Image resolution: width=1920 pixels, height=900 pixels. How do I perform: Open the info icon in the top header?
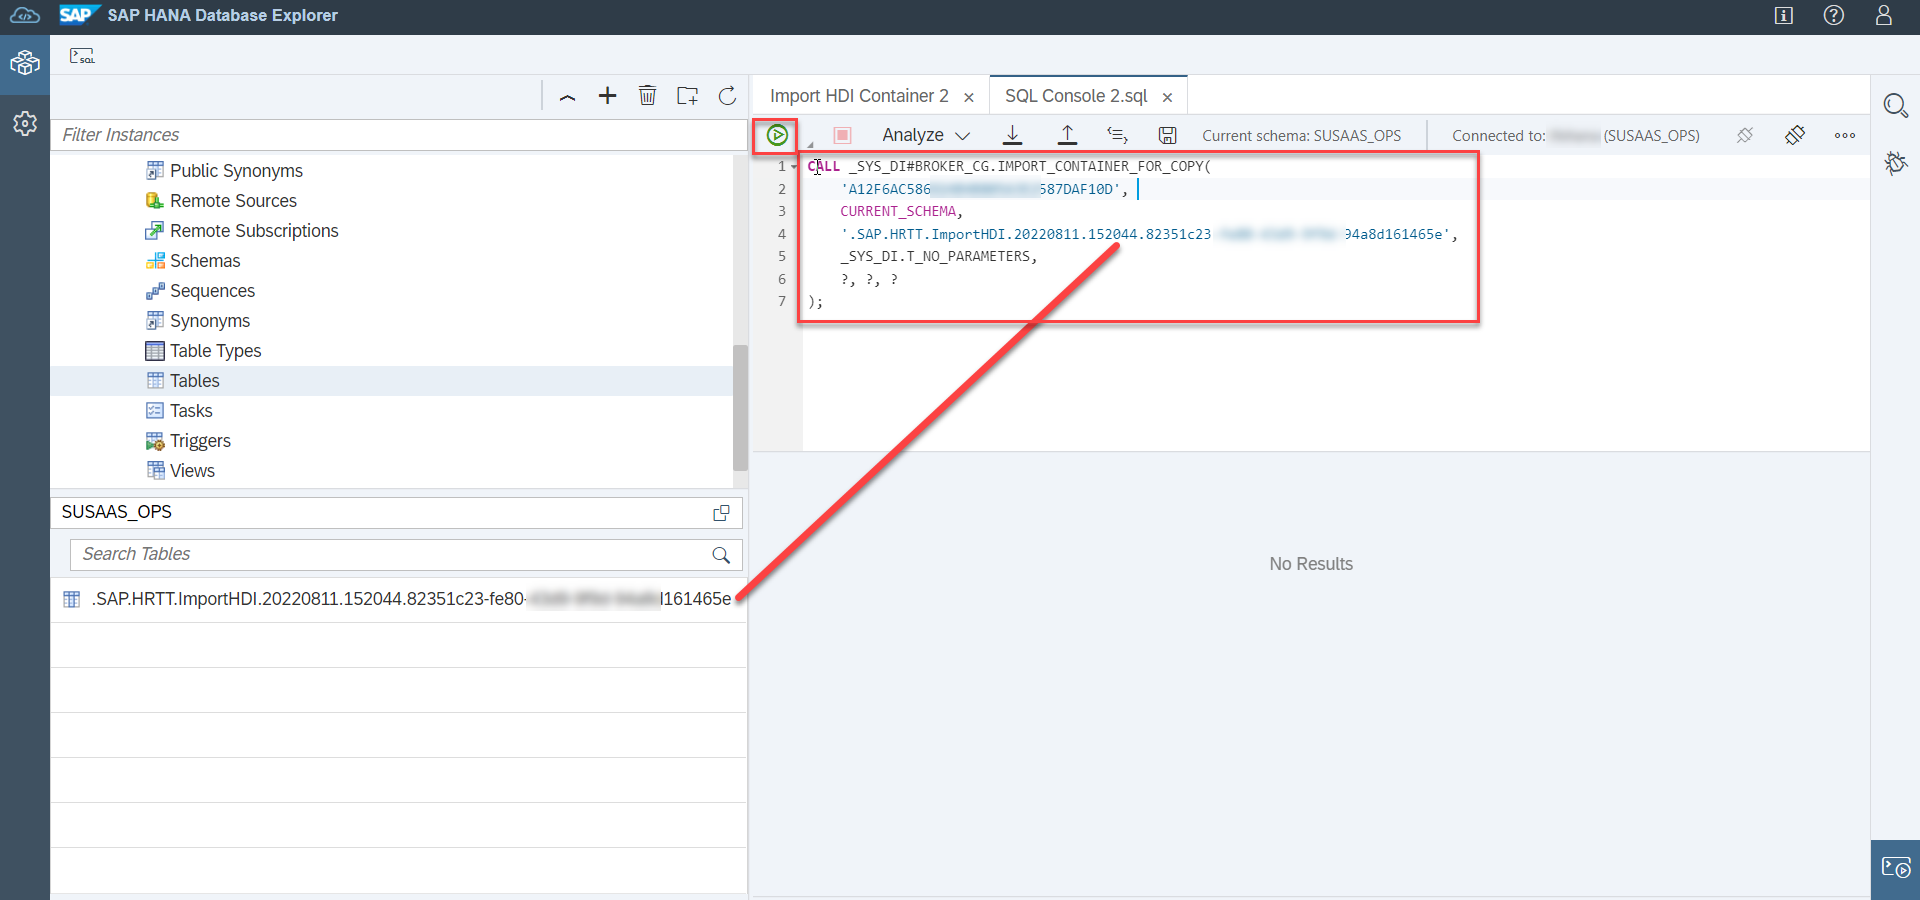[1784, 15]
